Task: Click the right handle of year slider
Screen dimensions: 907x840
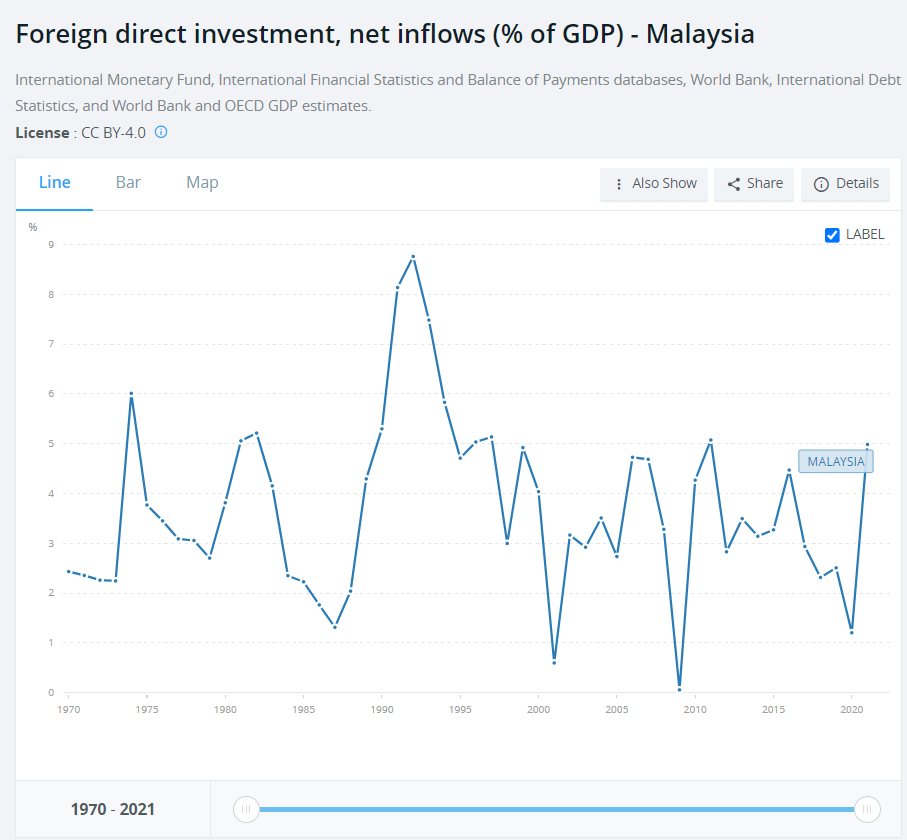Action: click(867, 809)
